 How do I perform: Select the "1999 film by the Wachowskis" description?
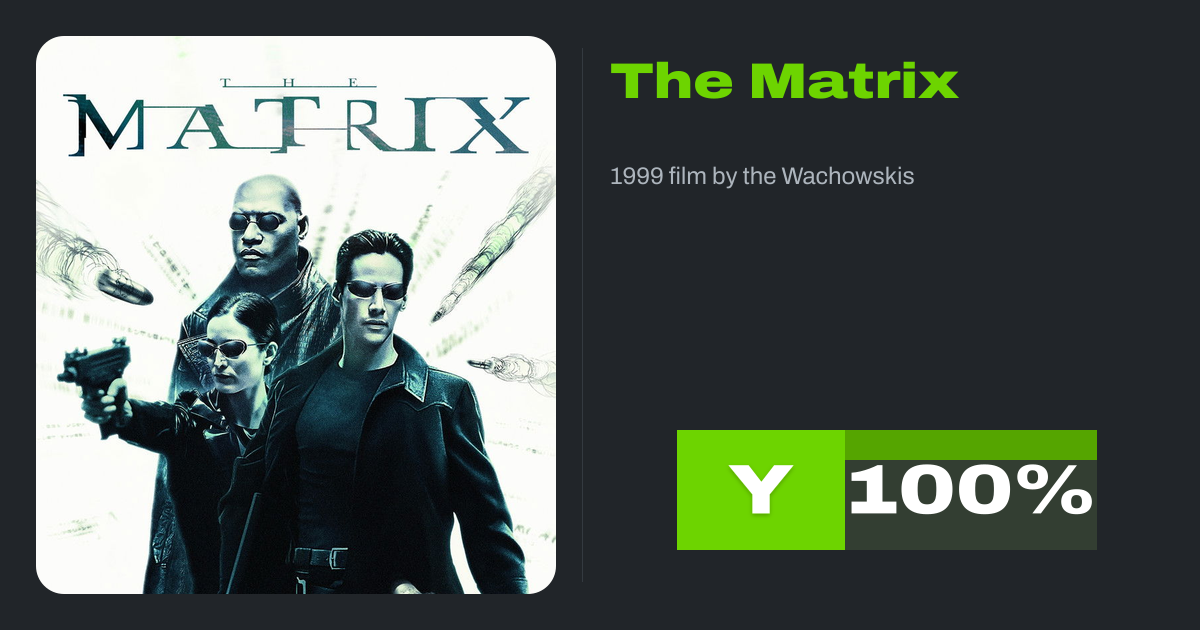(x=762, y=177)
